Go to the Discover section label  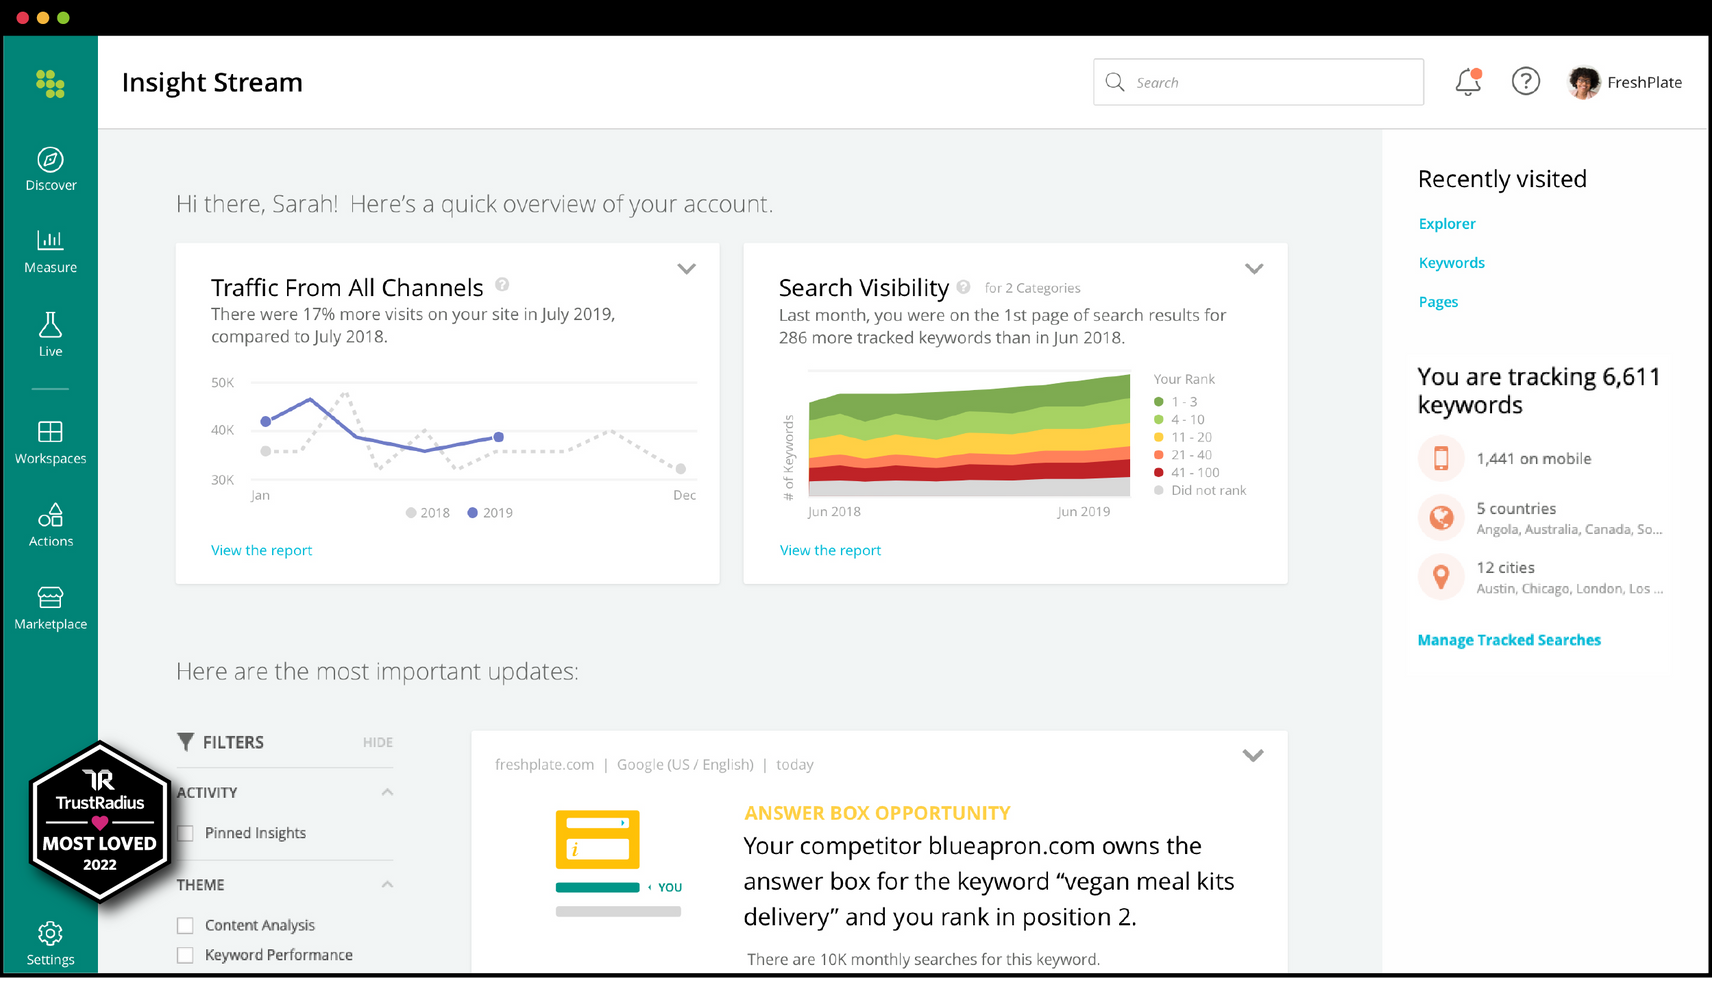point(51,185)
